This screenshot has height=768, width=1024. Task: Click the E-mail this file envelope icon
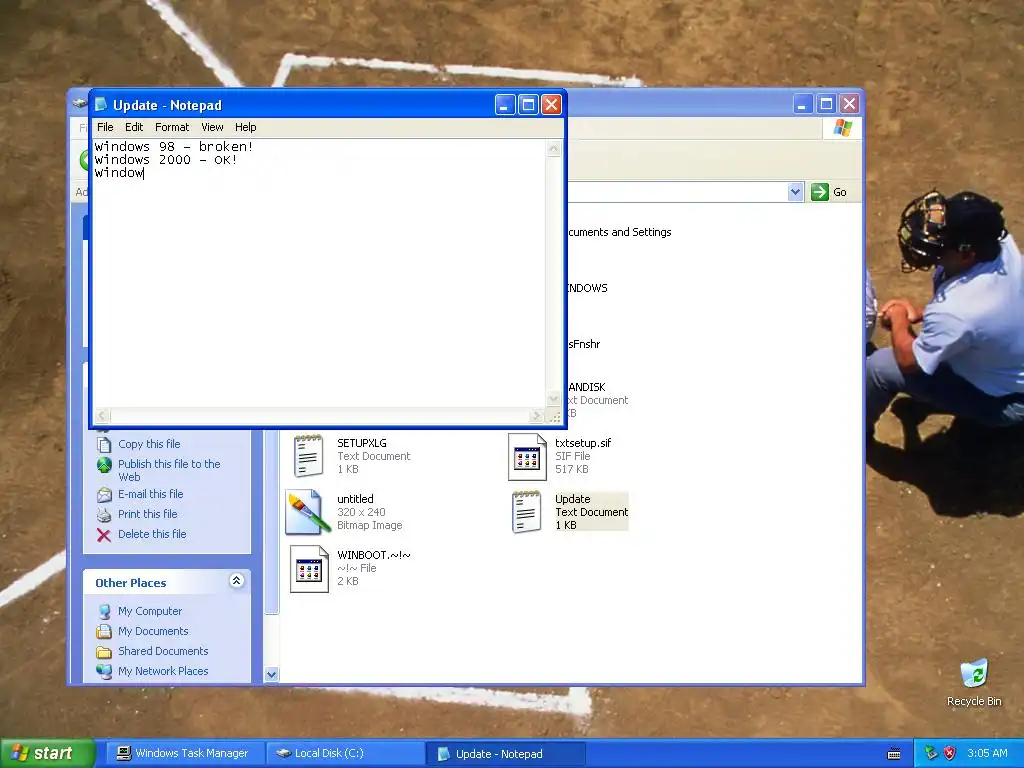point(104,495)
